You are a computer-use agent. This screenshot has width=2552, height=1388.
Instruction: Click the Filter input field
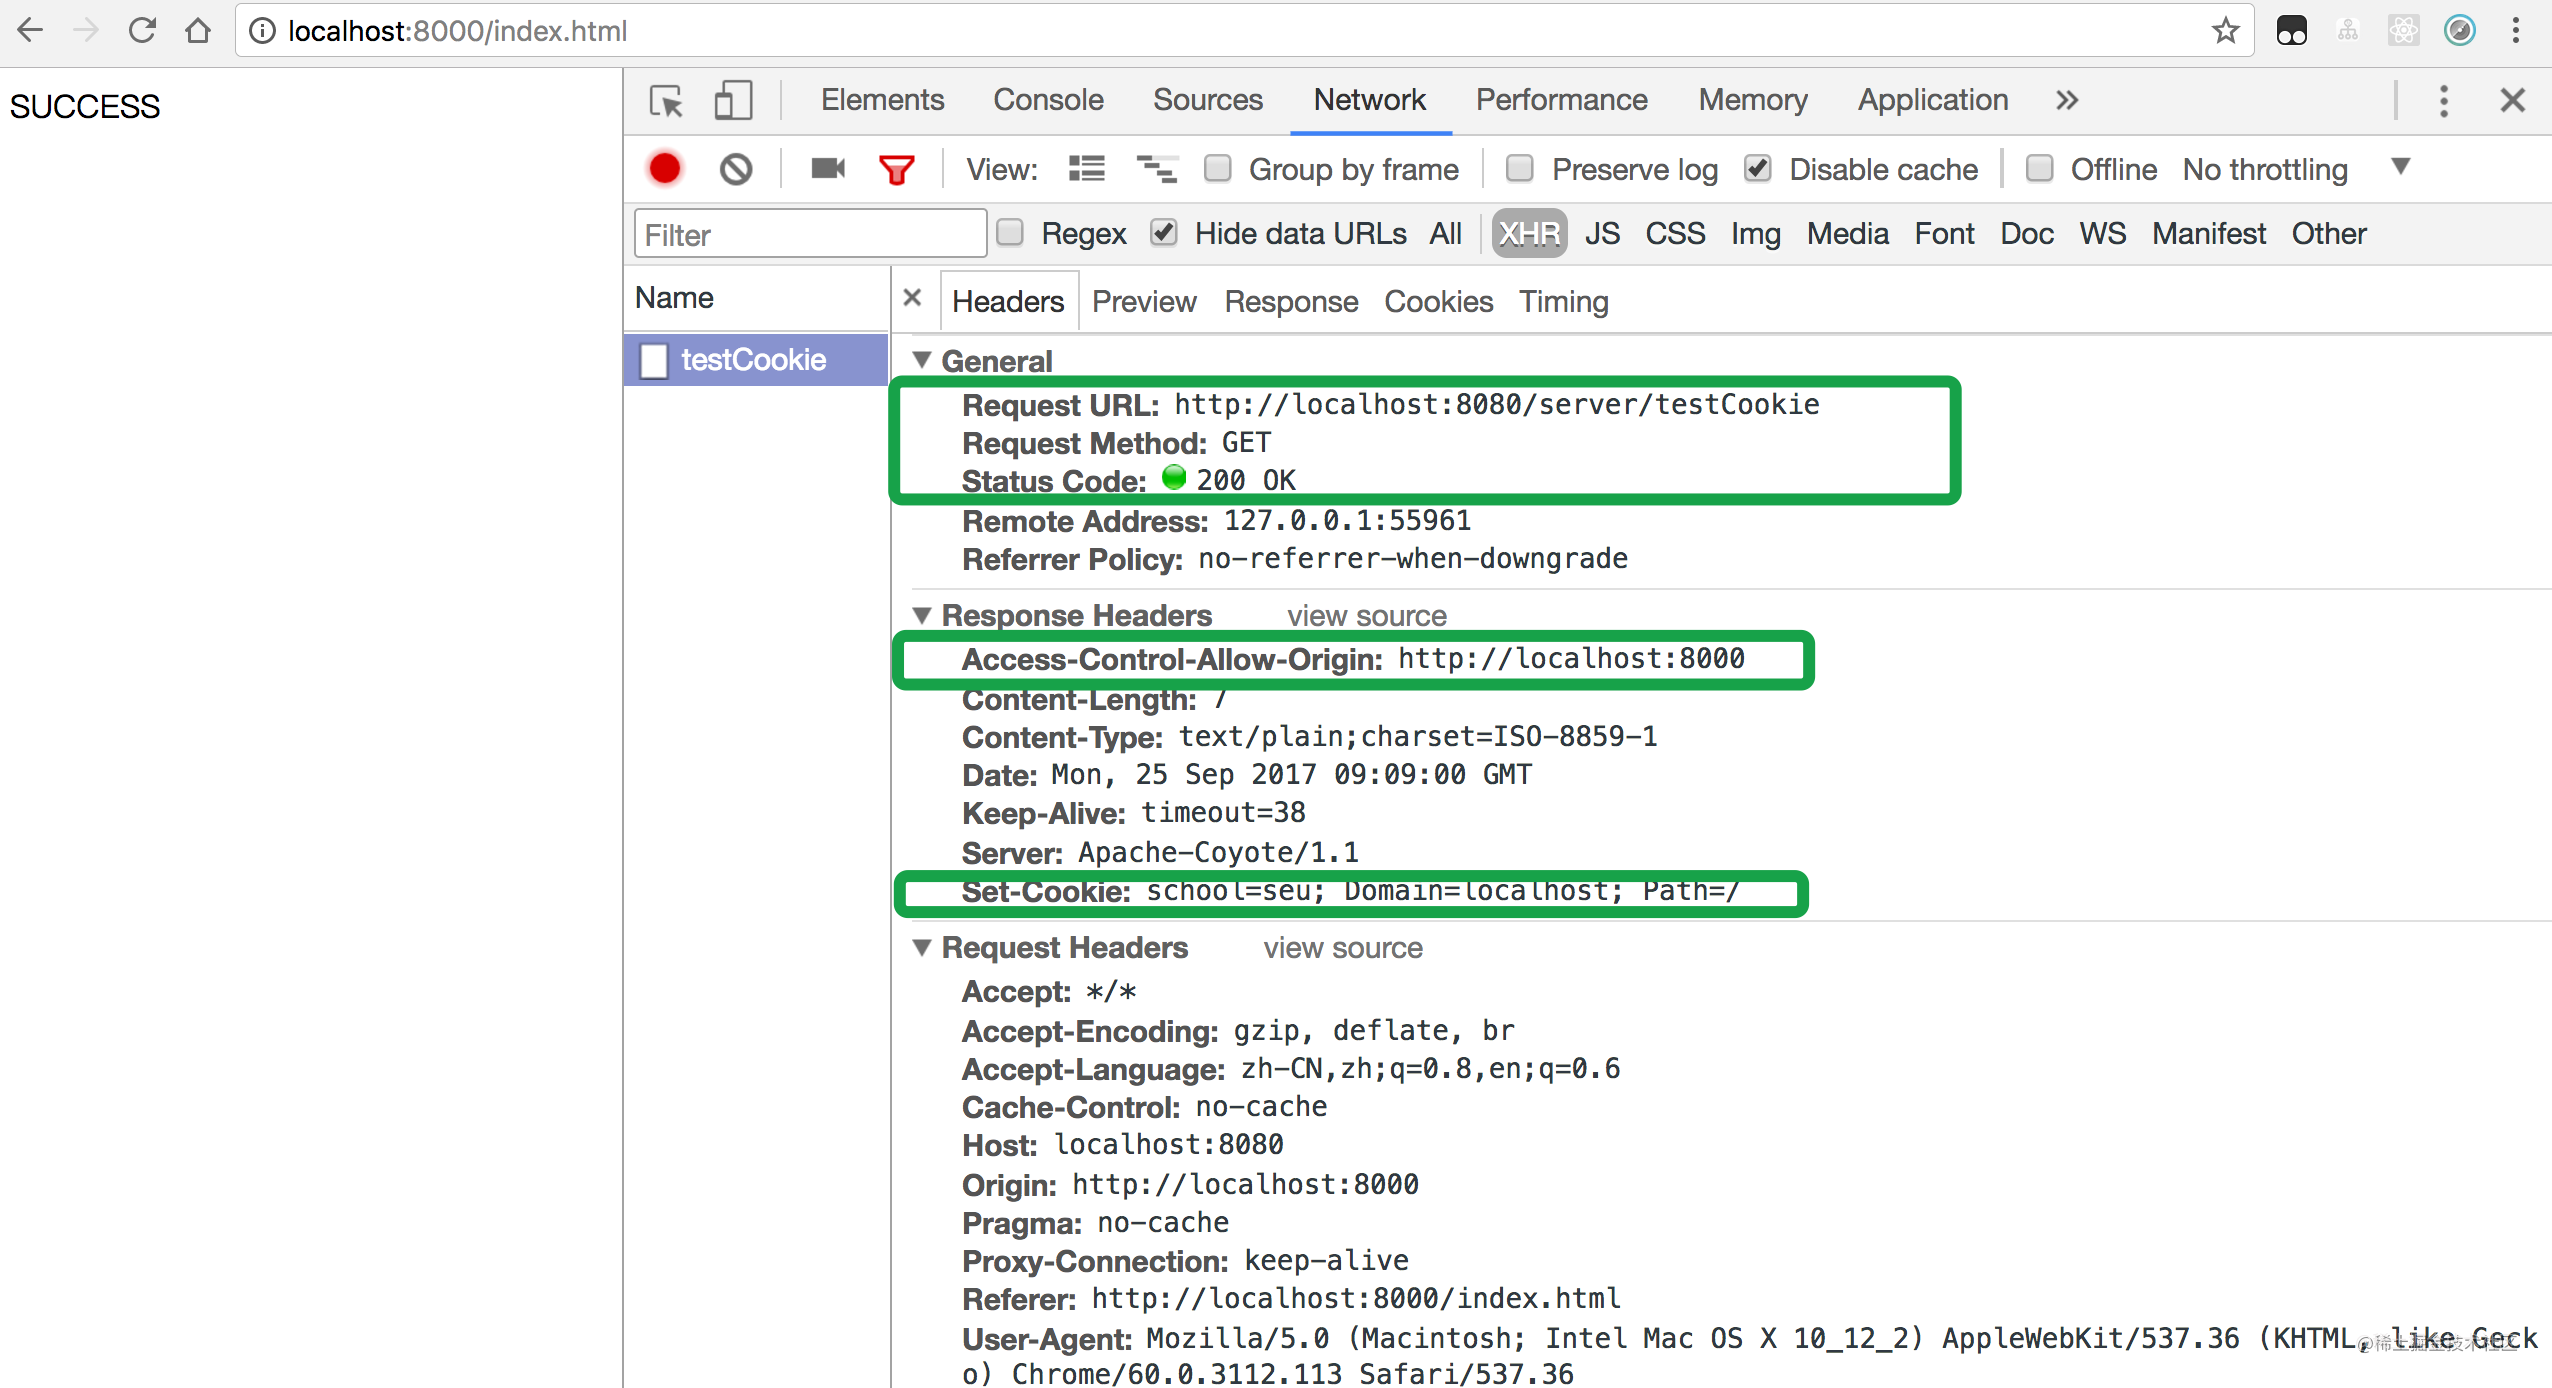coord(805,234)
